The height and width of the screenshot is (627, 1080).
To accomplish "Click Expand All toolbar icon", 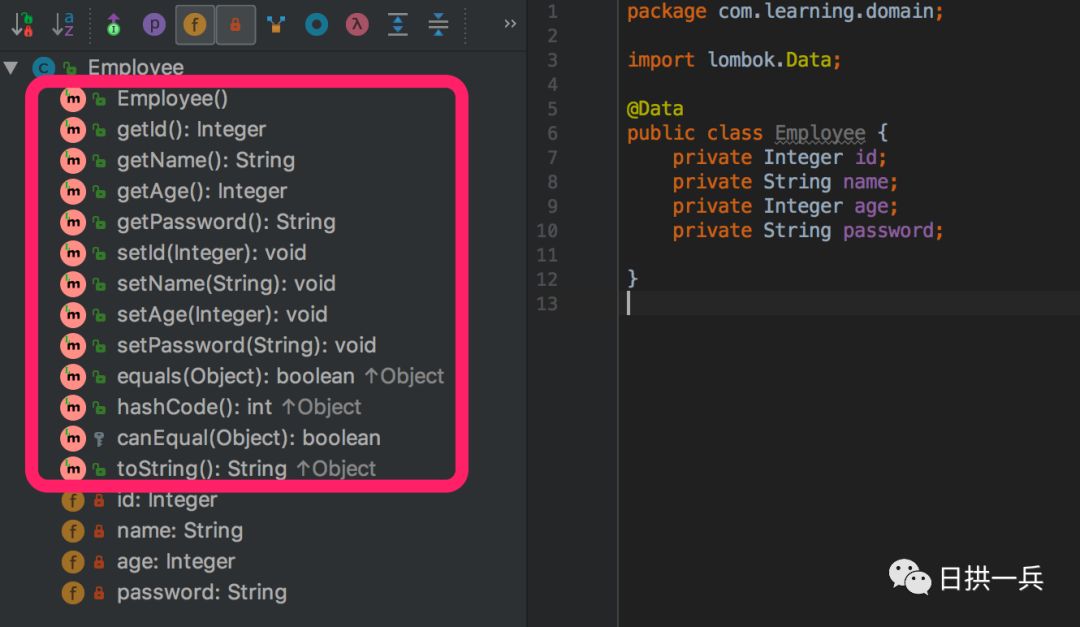I will tap(397, 25).
